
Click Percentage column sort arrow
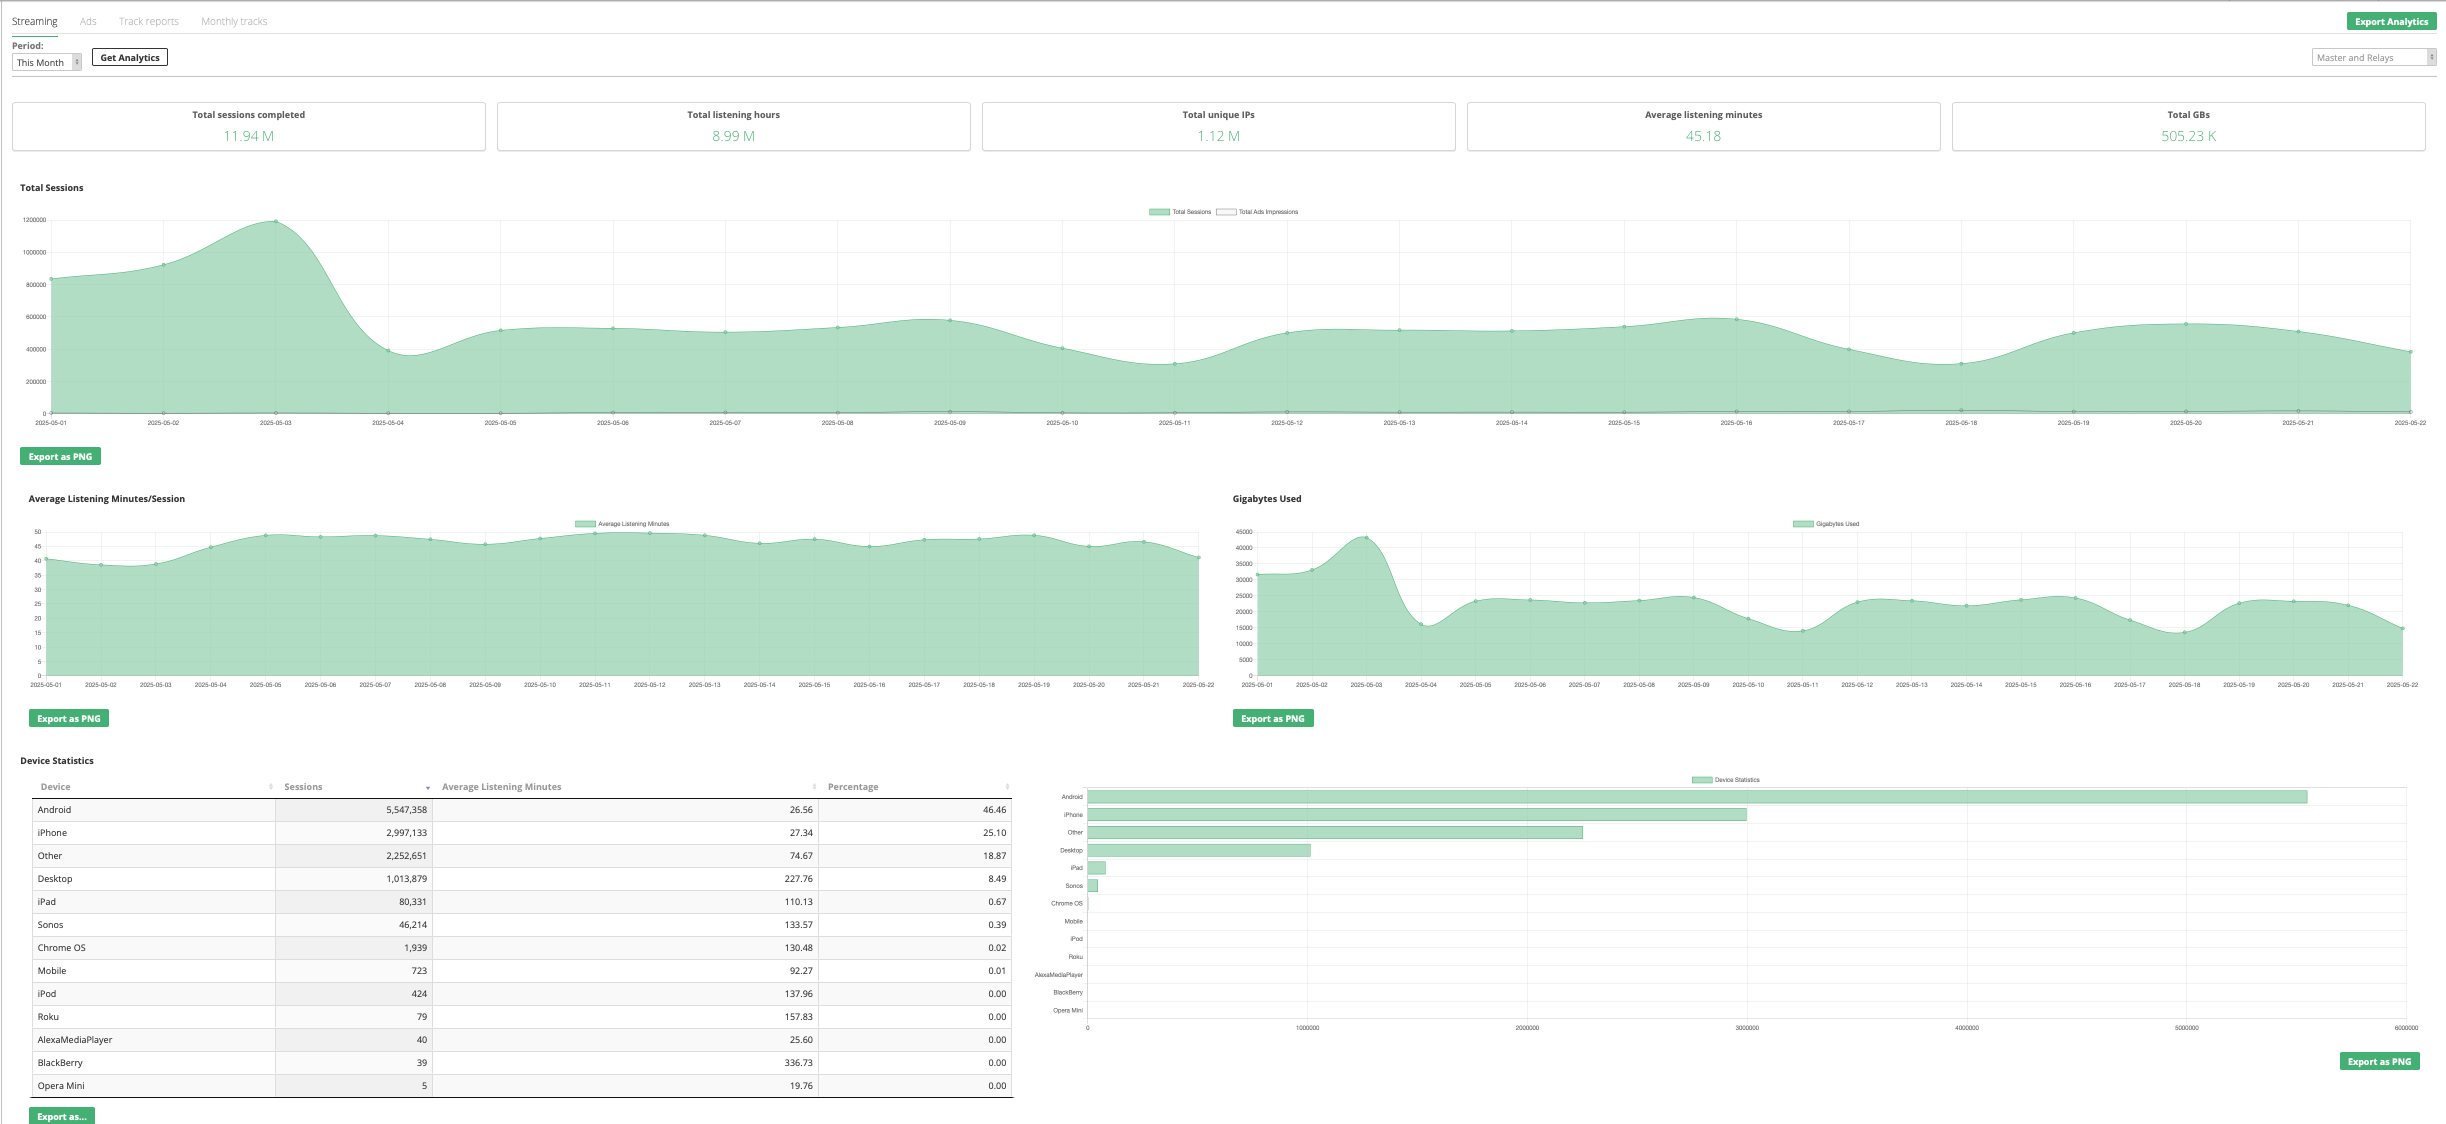tap(1007, 787)
